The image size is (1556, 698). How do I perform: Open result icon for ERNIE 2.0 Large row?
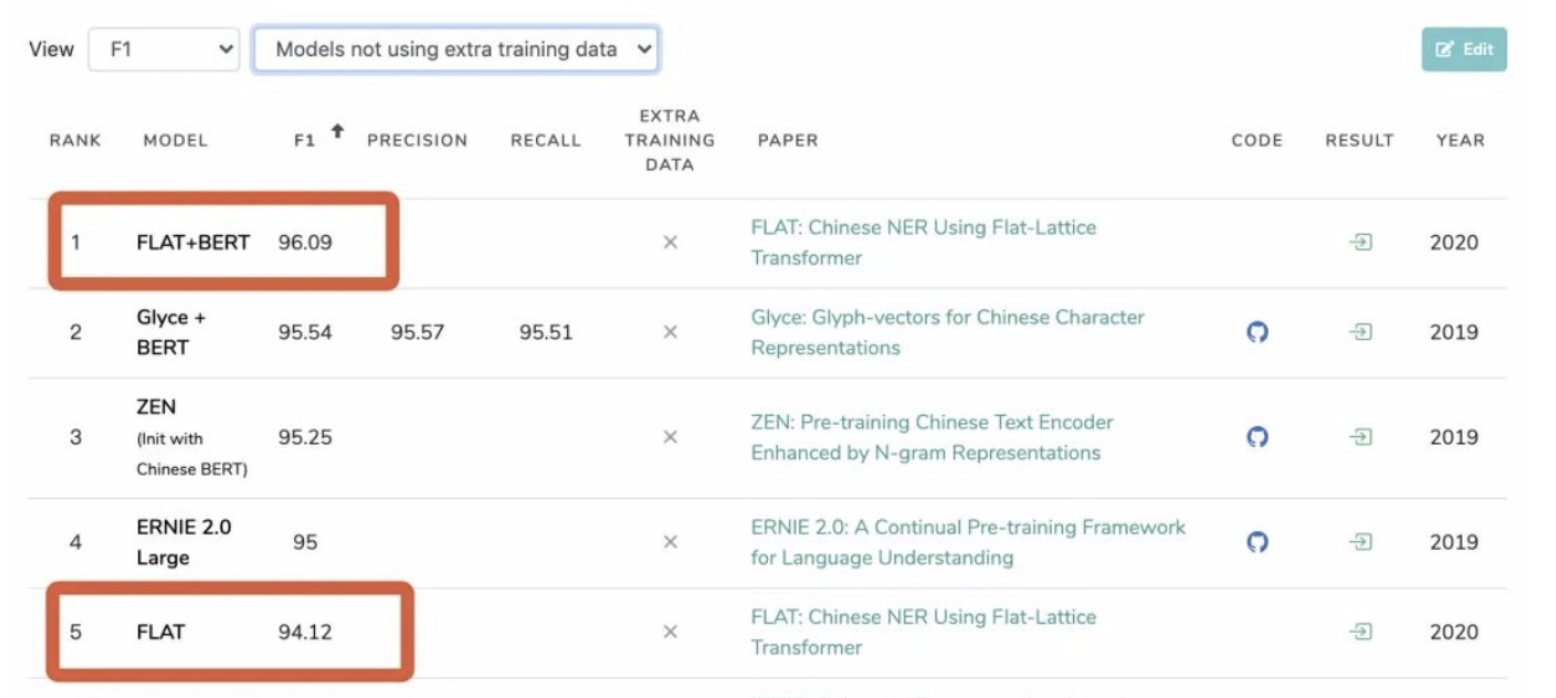[x=1360, y=542]
